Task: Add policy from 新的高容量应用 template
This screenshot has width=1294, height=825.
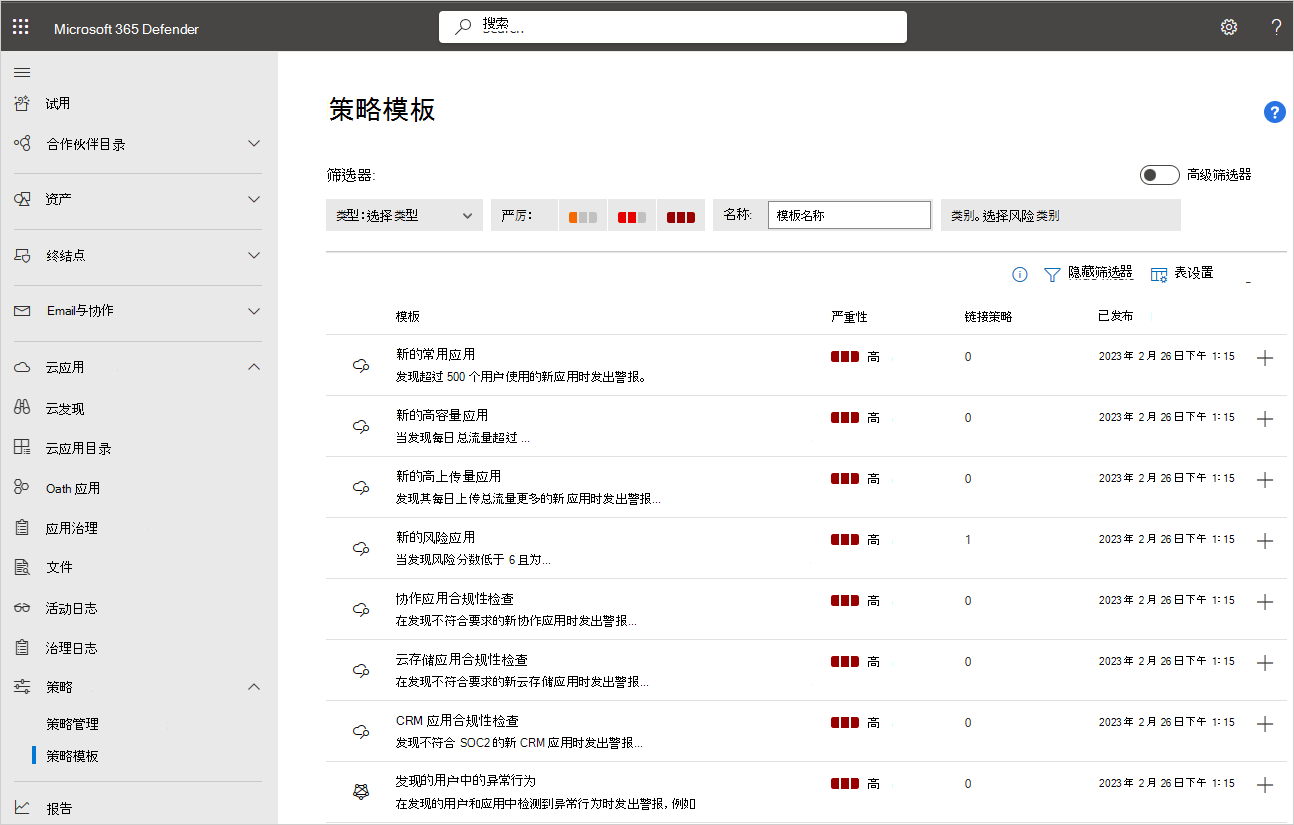Action: 1264,418
